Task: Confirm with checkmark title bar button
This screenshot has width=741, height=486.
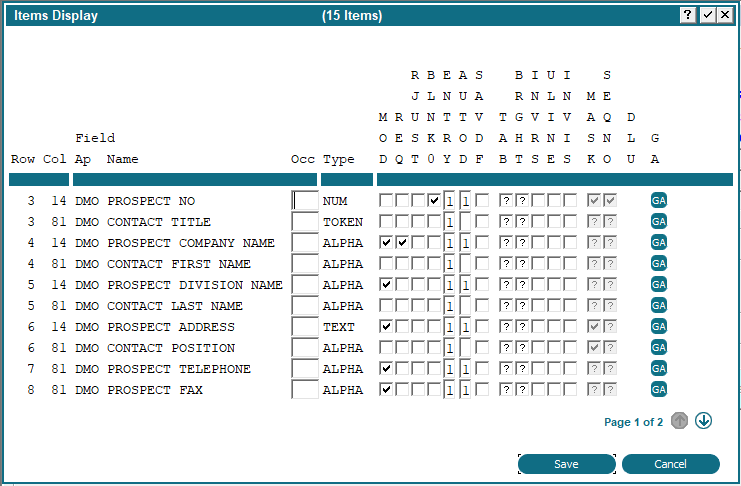Action: click(707, 15)
